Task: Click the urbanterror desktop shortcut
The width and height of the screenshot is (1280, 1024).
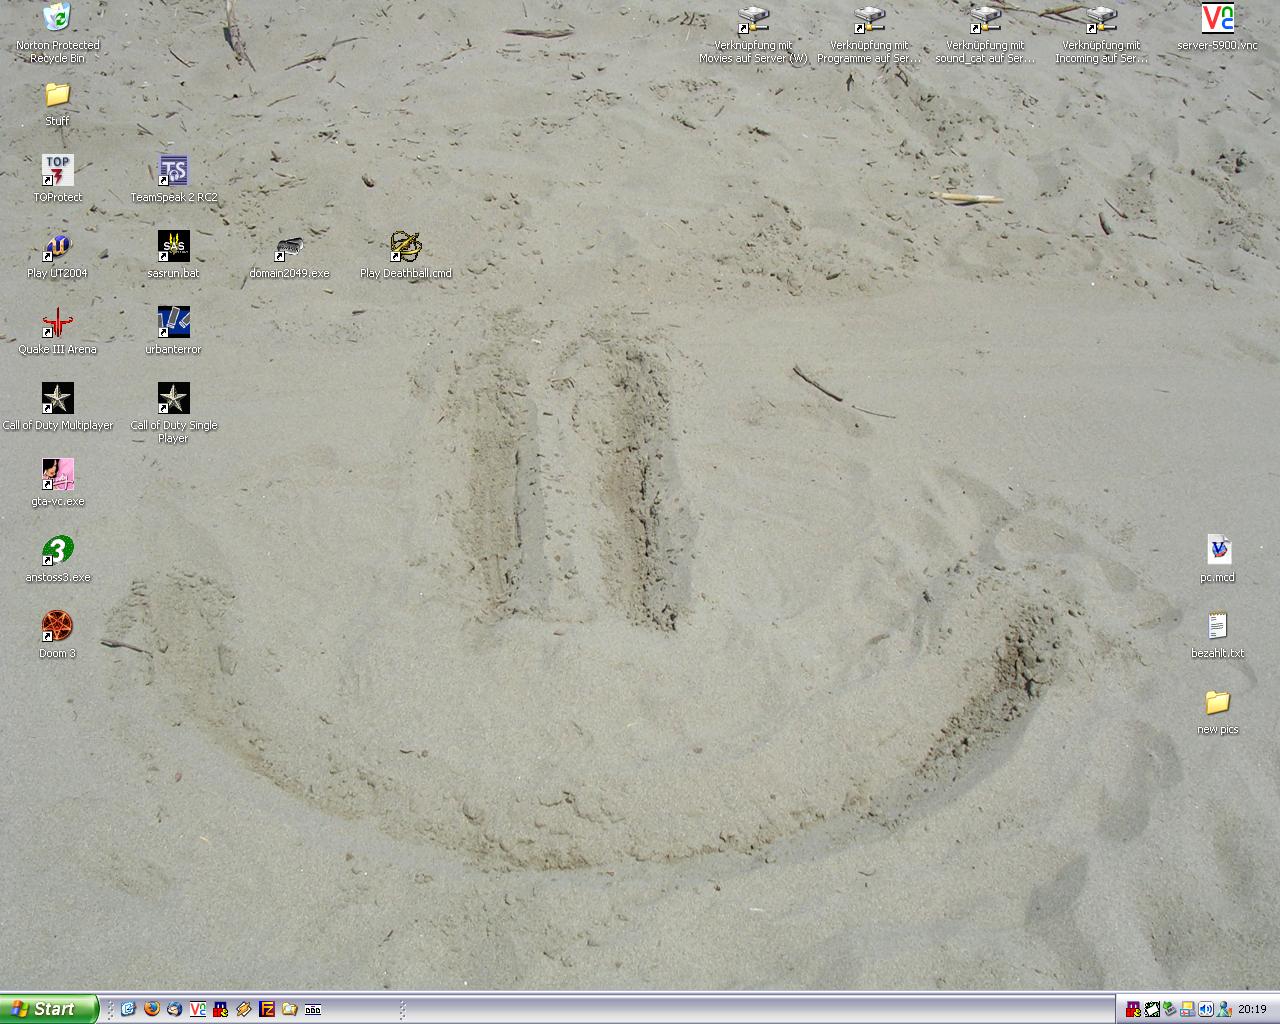Action: click(173, 323)
